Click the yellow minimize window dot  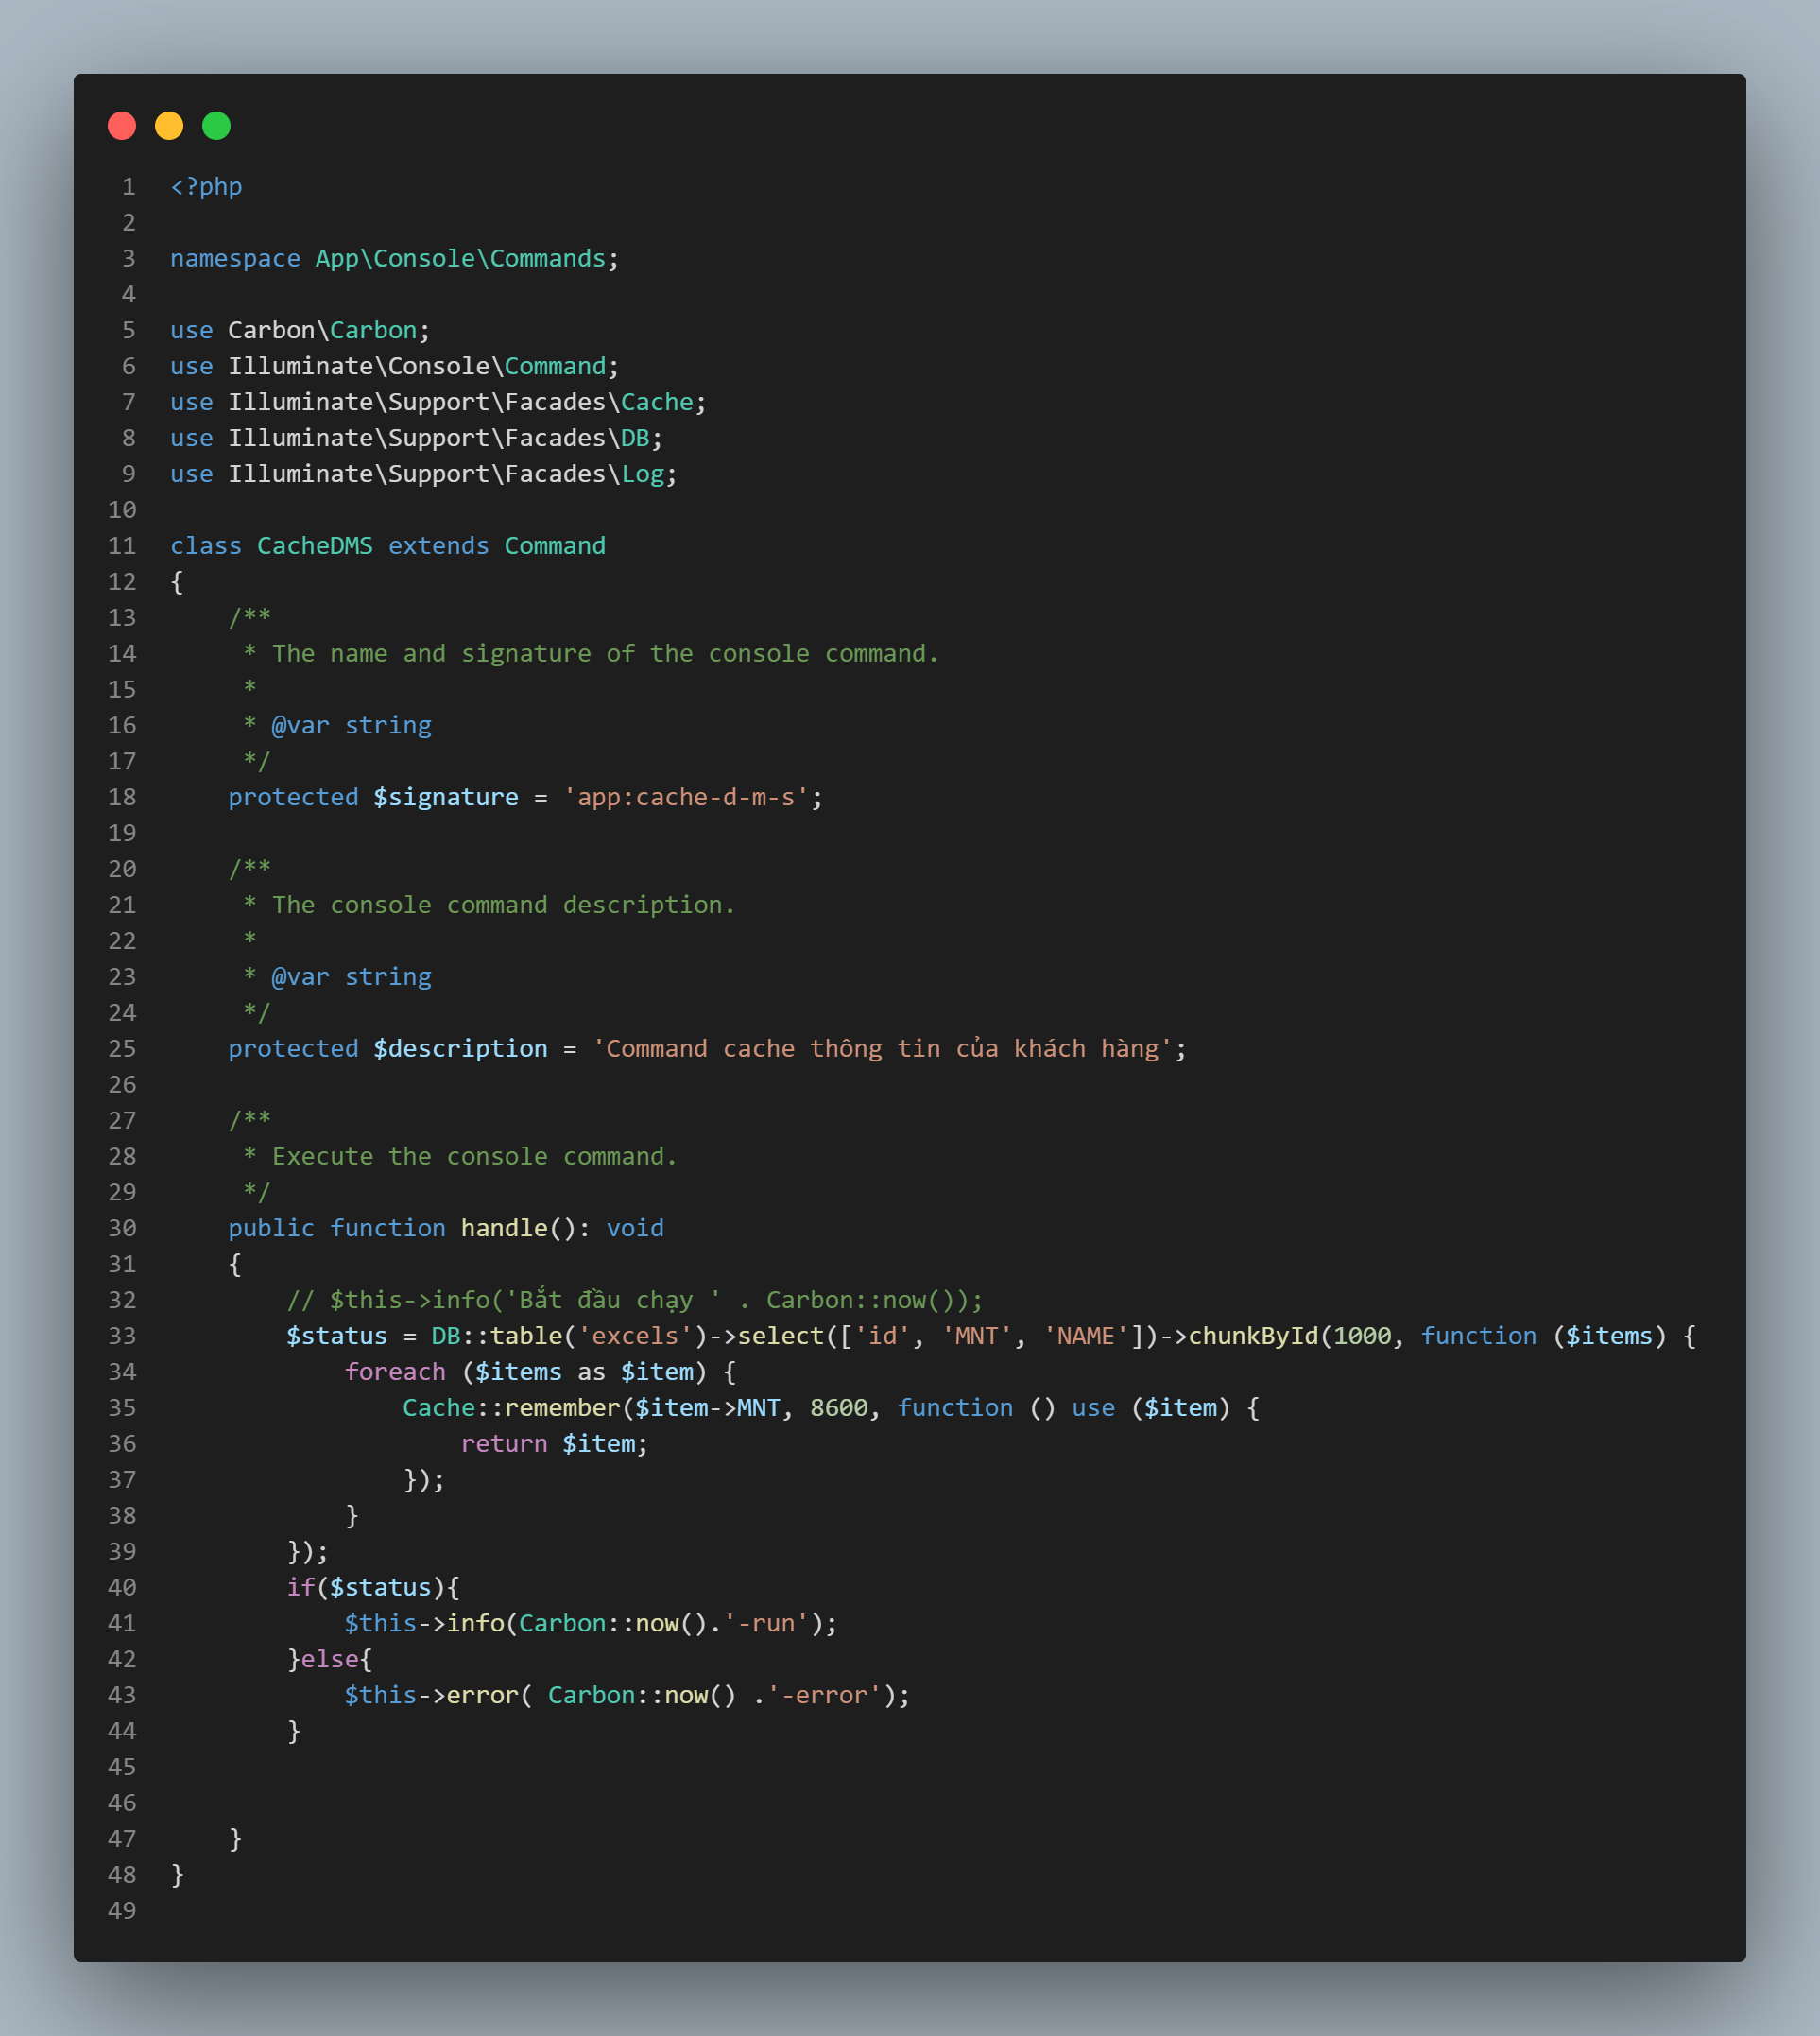pyautogui.click(x=169, y=126)
